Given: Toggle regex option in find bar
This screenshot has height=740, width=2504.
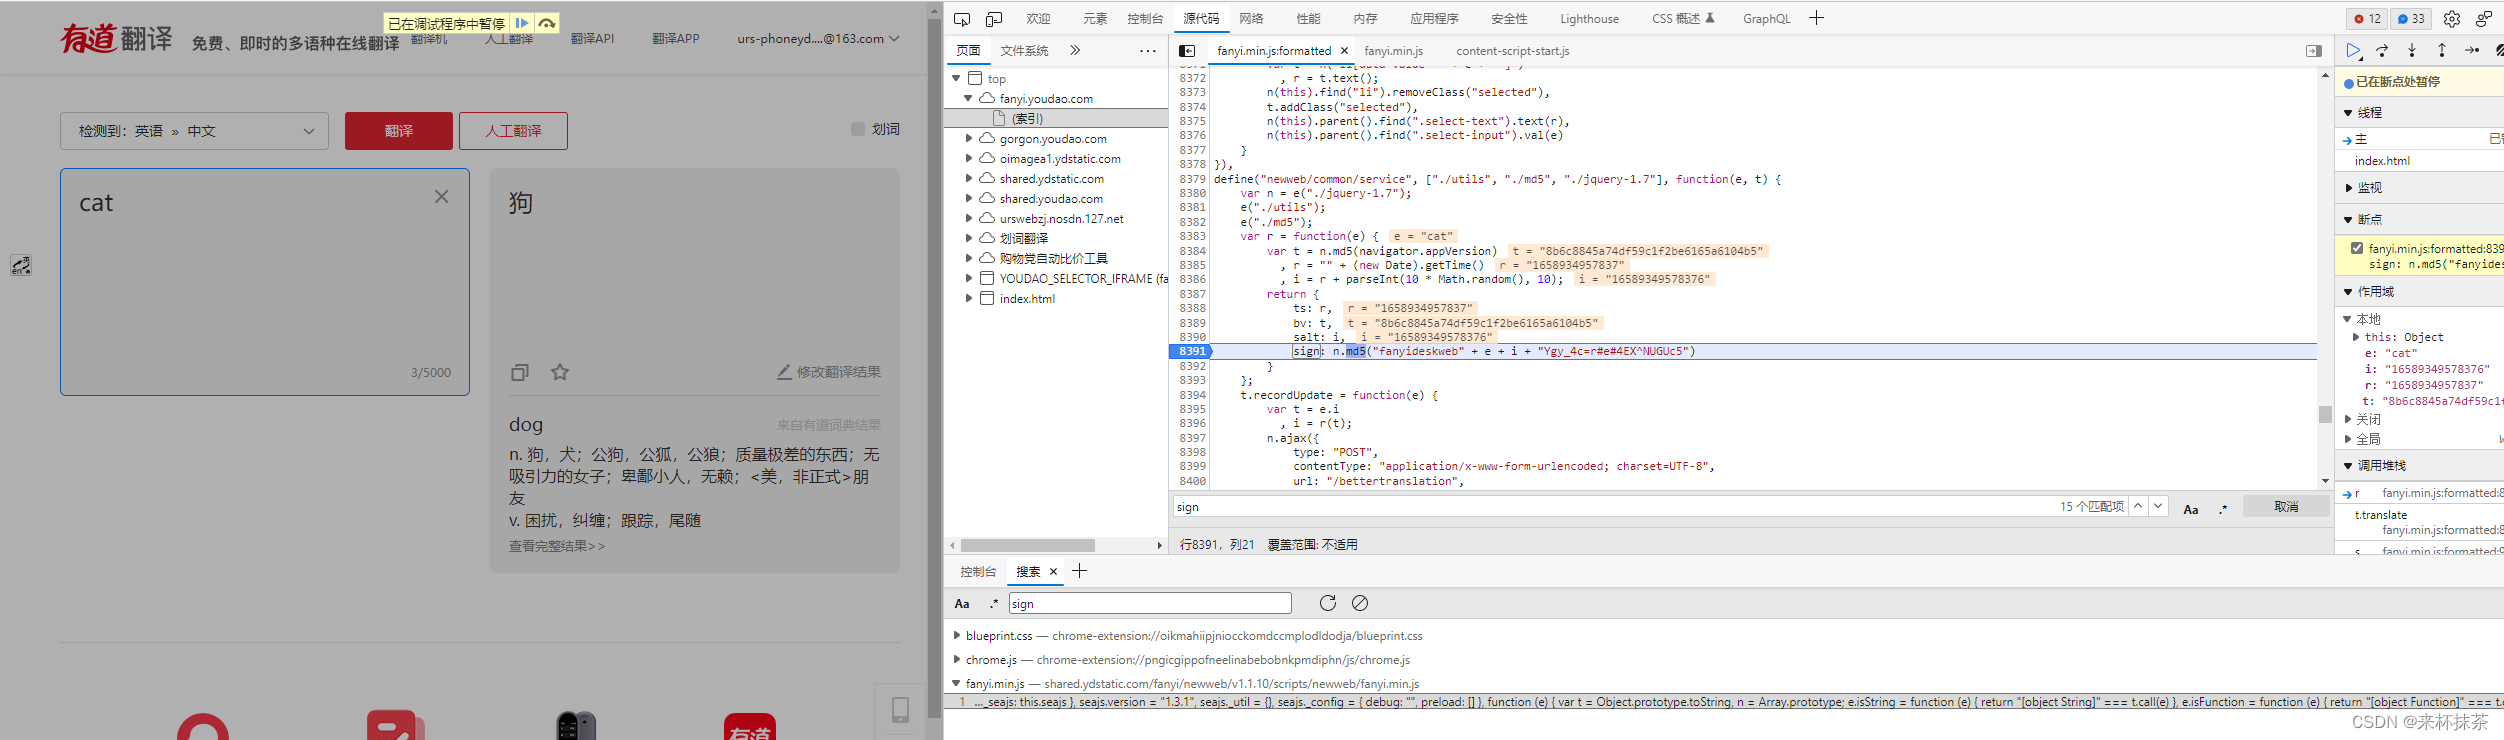Looking at the screenshot, I should coord(2223,509).
